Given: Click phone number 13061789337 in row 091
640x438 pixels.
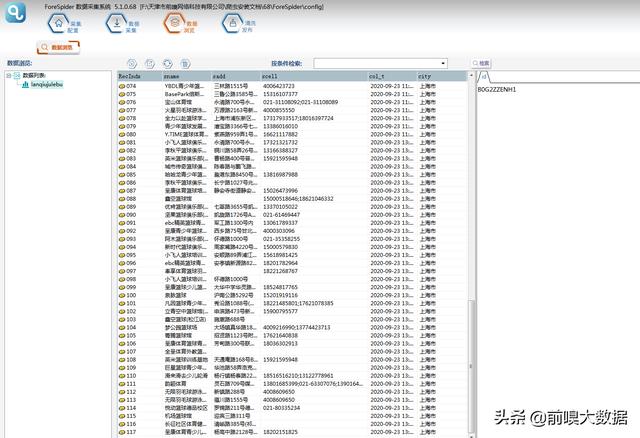Looking at the screenshot, I should click(280, 223).
